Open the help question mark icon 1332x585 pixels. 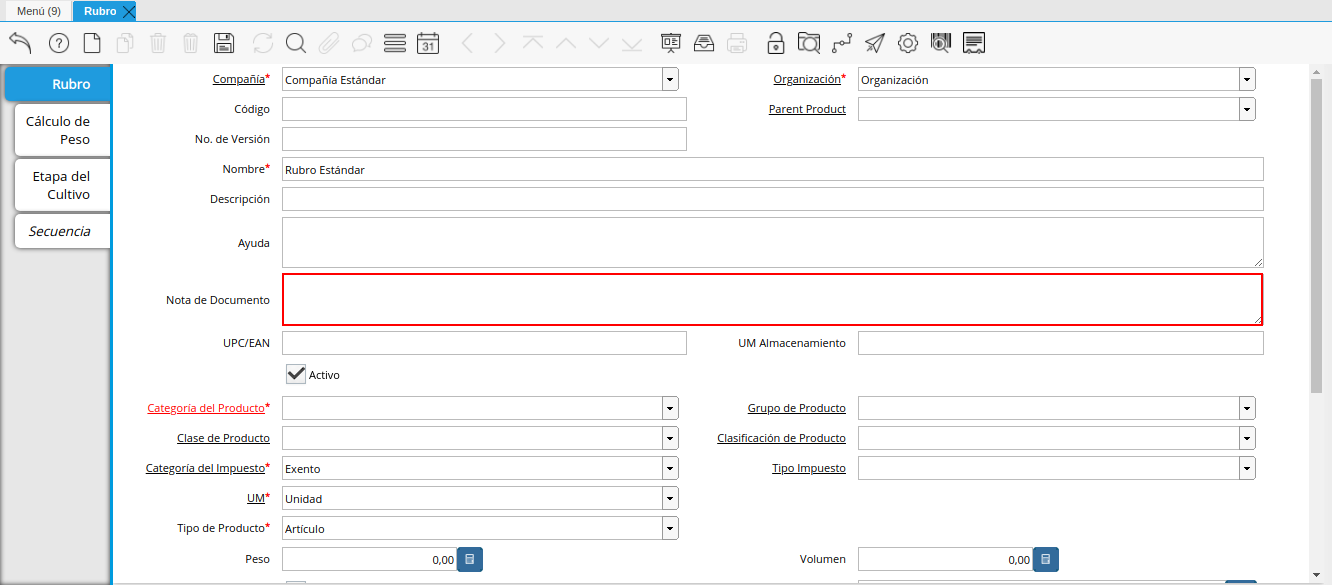coord(59,43)
